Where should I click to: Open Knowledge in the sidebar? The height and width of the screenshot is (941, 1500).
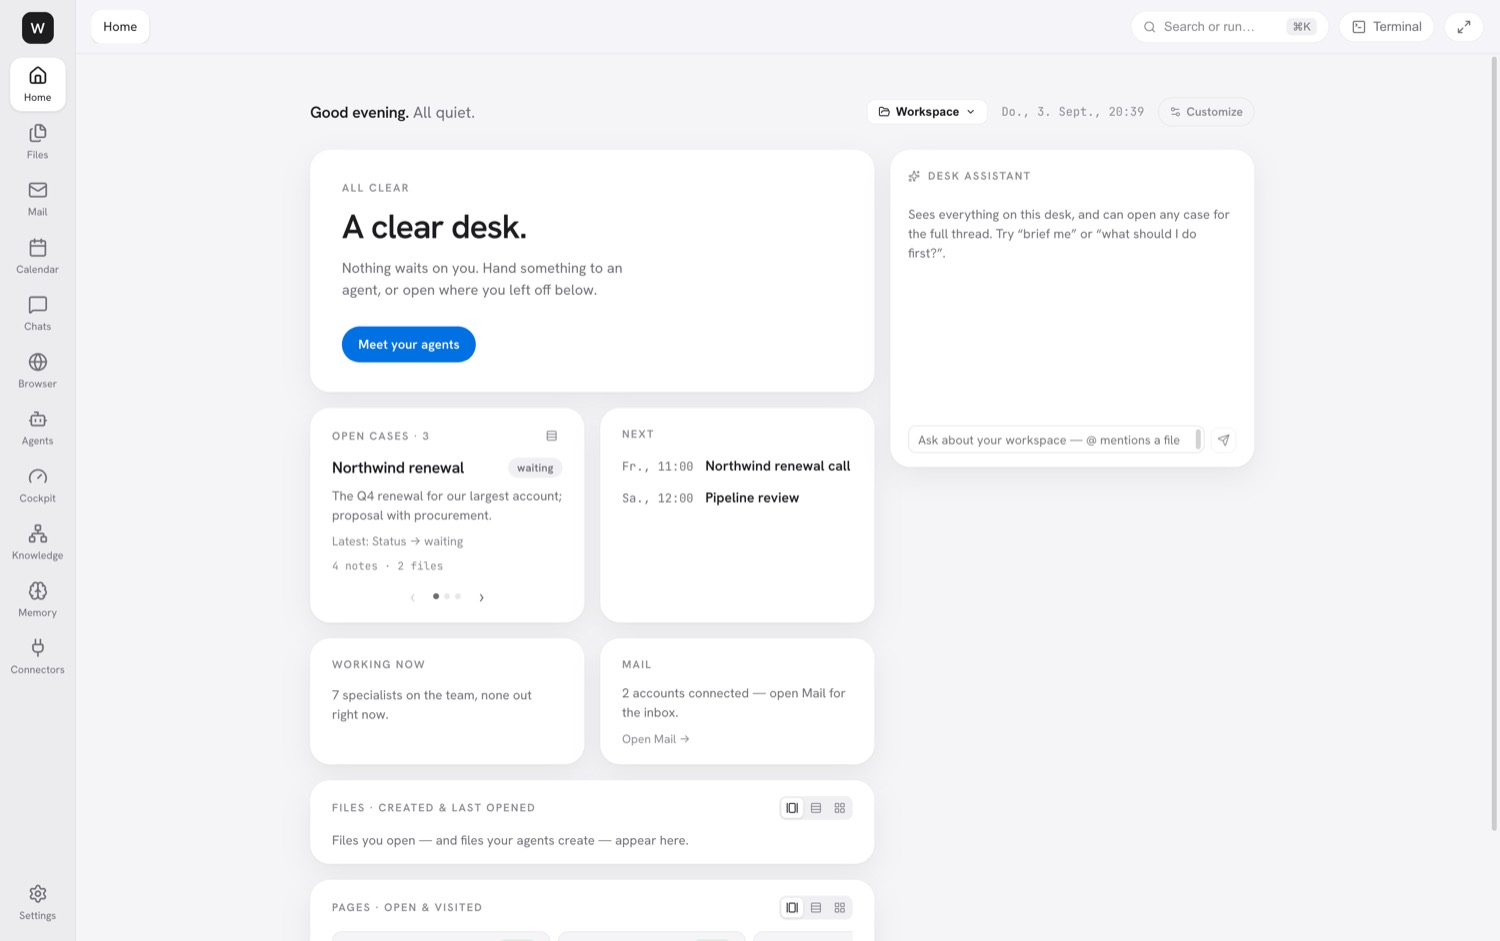coord(37,542)
